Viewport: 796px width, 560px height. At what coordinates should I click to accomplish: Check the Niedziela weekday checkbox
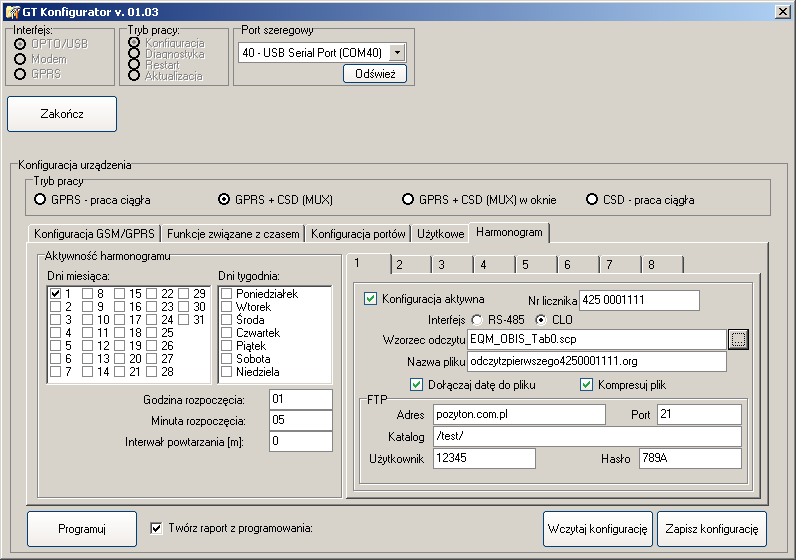tap(226, 371)
